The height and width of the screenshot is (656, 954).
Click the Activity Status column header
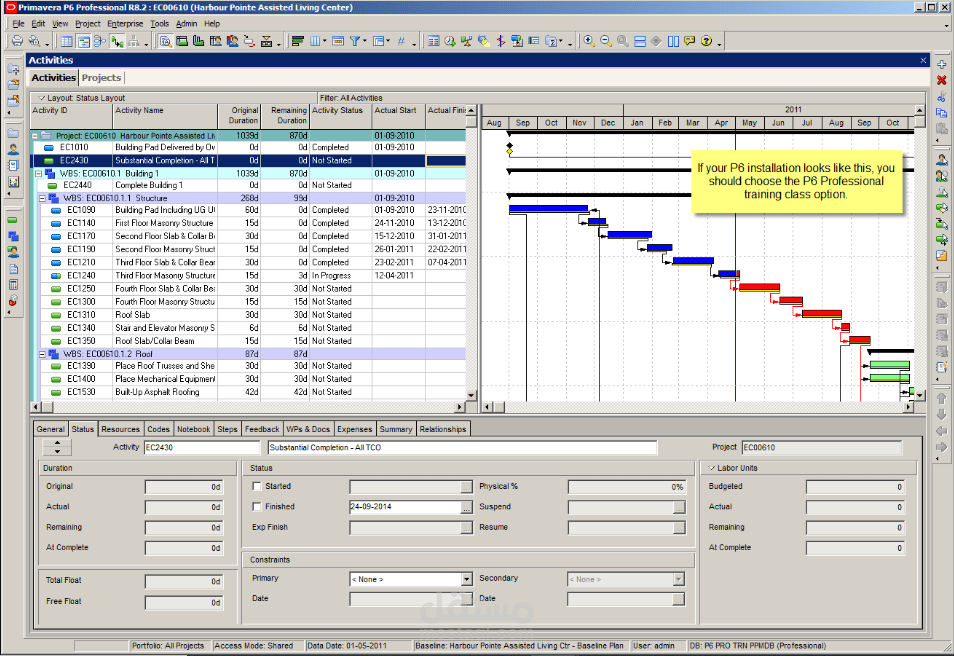point(341,116)
